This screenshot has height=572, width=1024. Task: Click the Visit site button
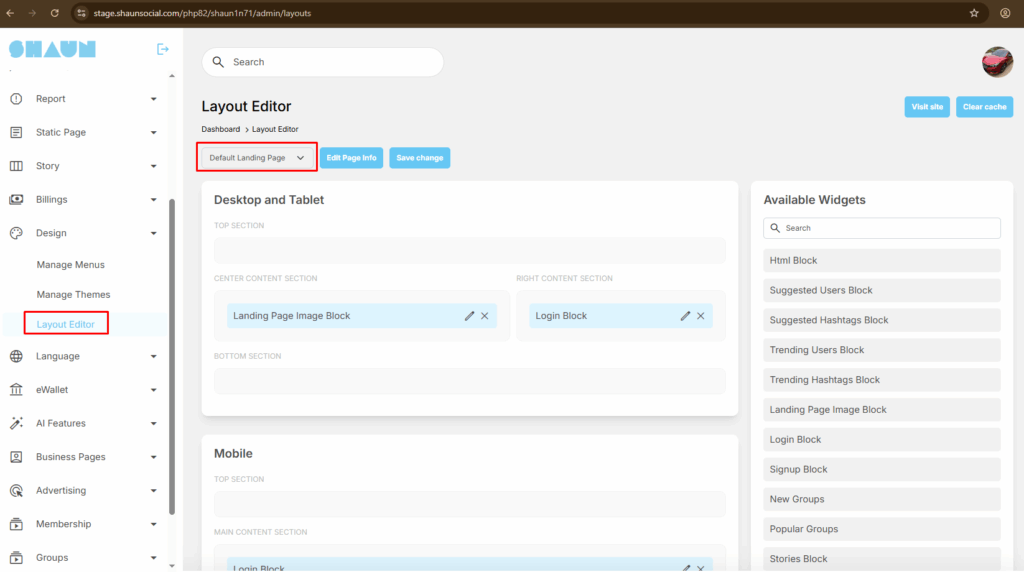pos(927,107)
